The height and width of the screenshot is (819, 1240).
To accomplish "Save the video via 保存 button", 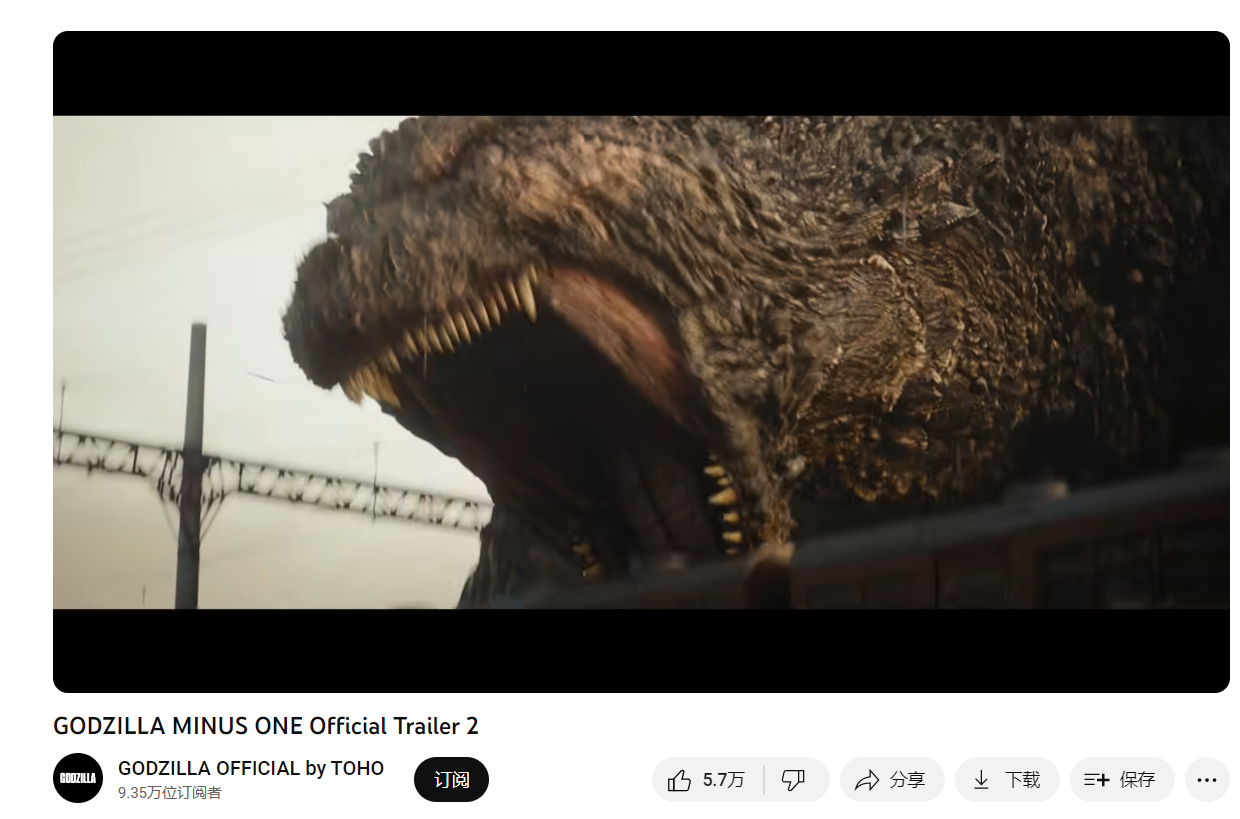I will click(x=1122, y=780).
